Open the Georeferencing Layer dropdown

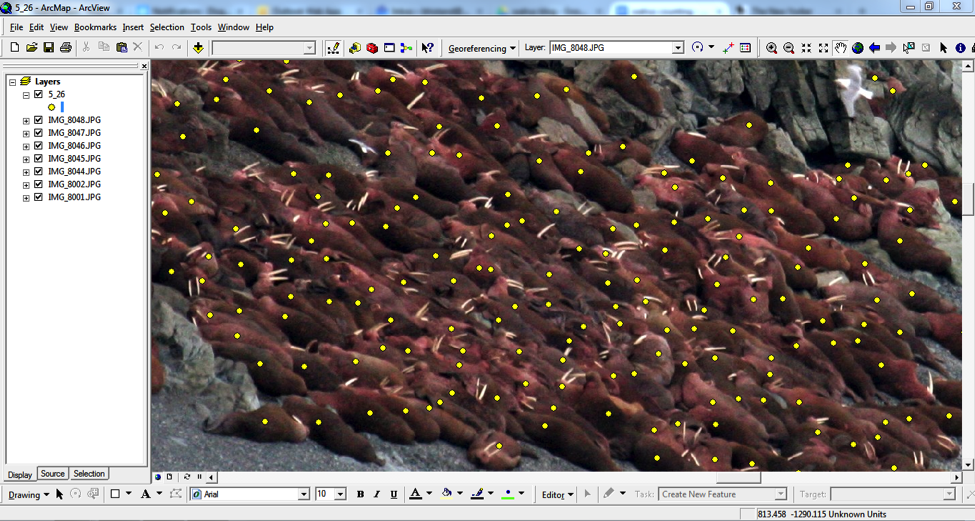[x=677, y=48]
